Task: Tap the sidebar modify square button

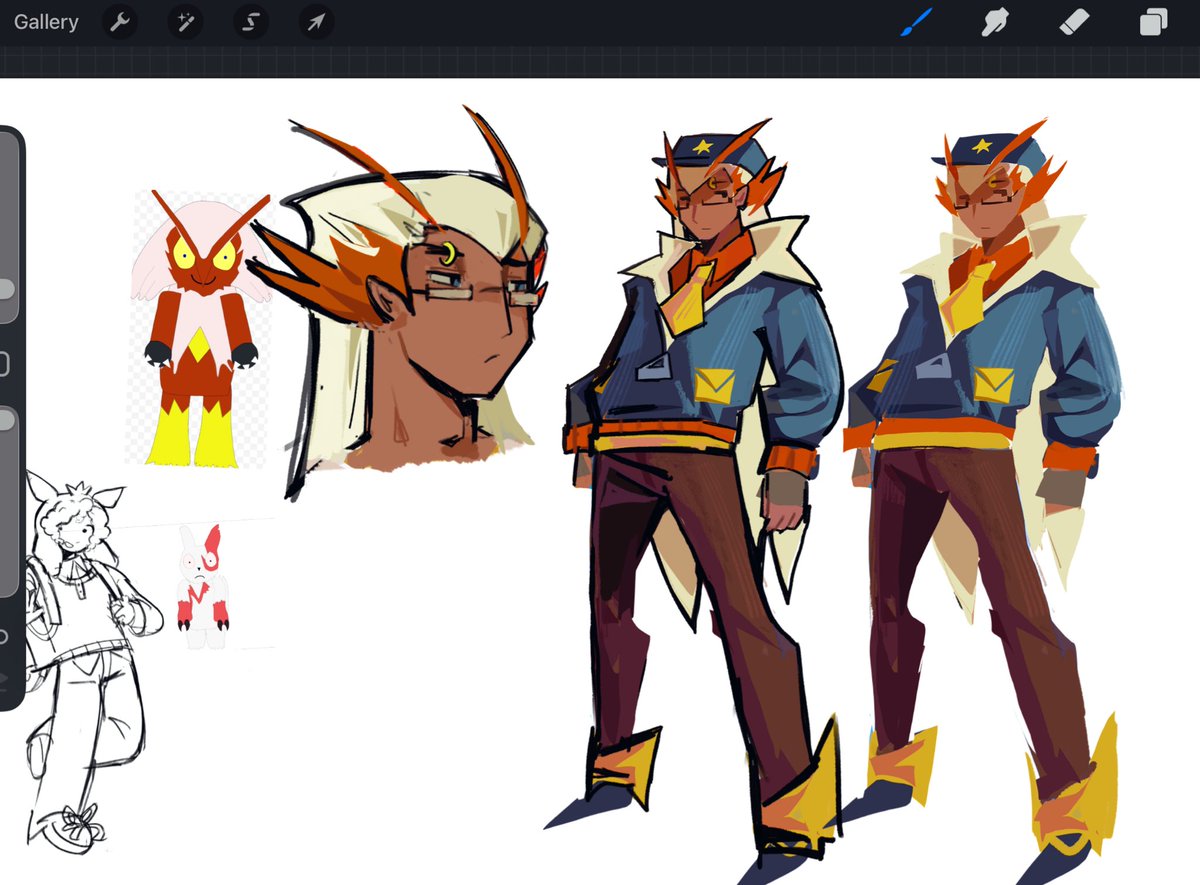Action: click(x=4, y=364)
